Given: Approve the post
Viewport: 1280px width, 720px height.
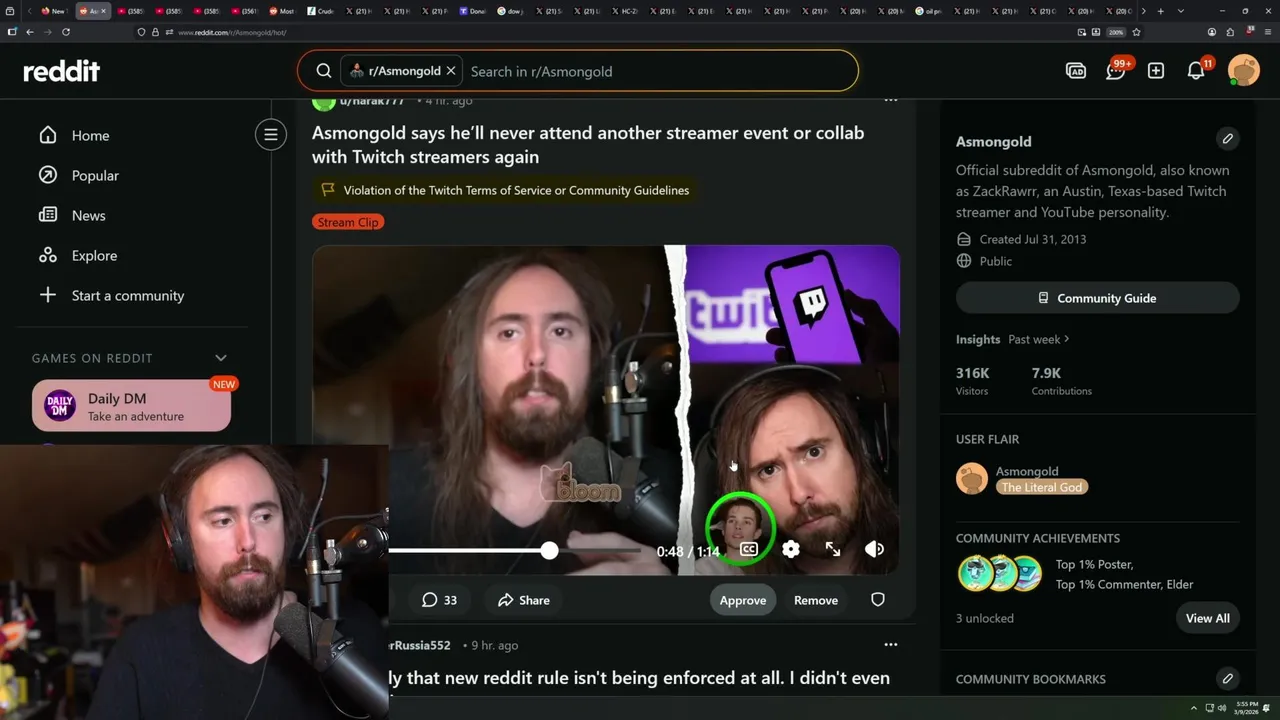Looking at the screenshot, I should [x=743, y=600].
